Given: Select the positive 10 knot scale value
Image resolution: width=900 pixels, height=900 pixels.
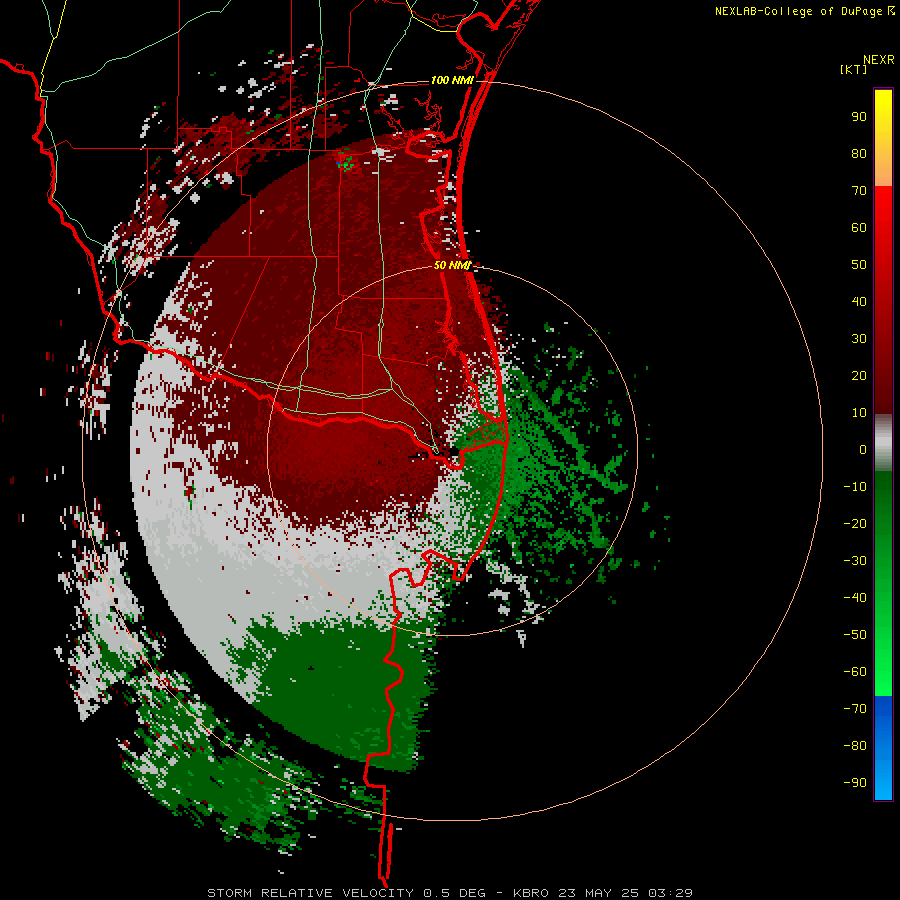Looking at the screenshot, I should pyautogui.click(x=859, y=413).
